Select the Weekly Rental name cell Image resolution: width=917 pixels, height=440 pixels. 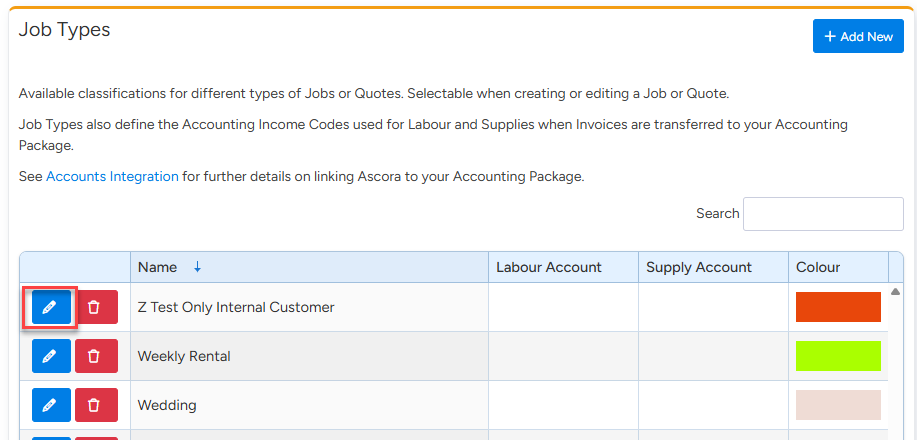point(185,356)
